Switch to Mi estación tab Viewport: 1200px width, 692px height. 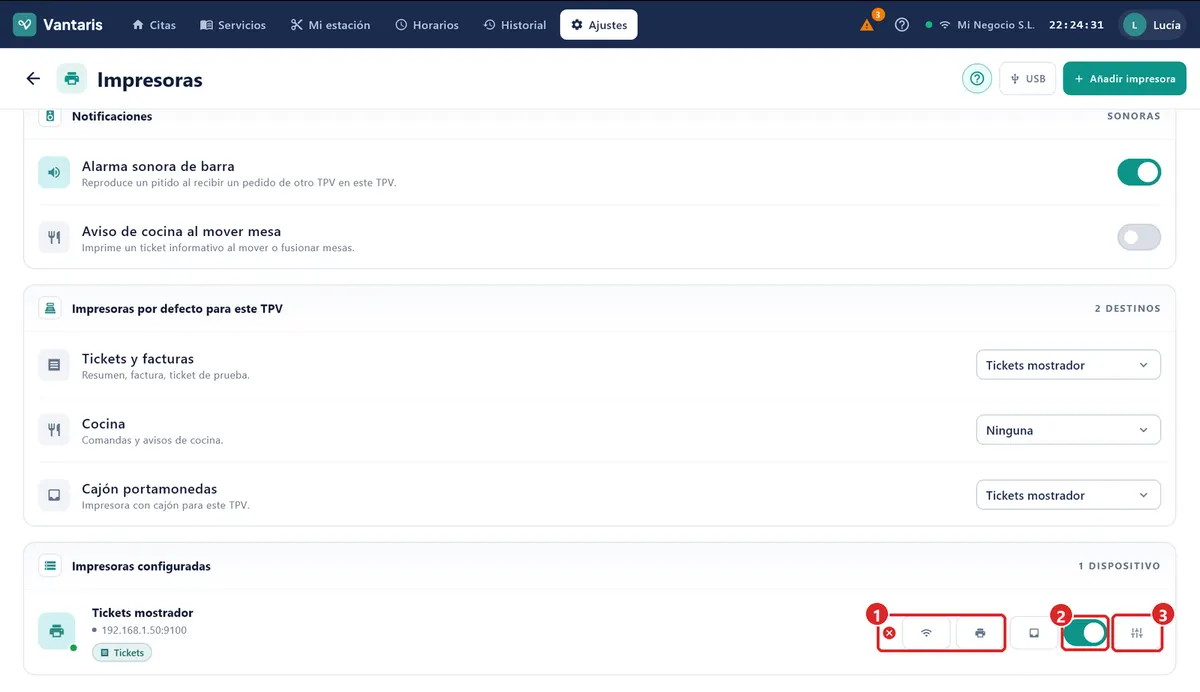330,25
